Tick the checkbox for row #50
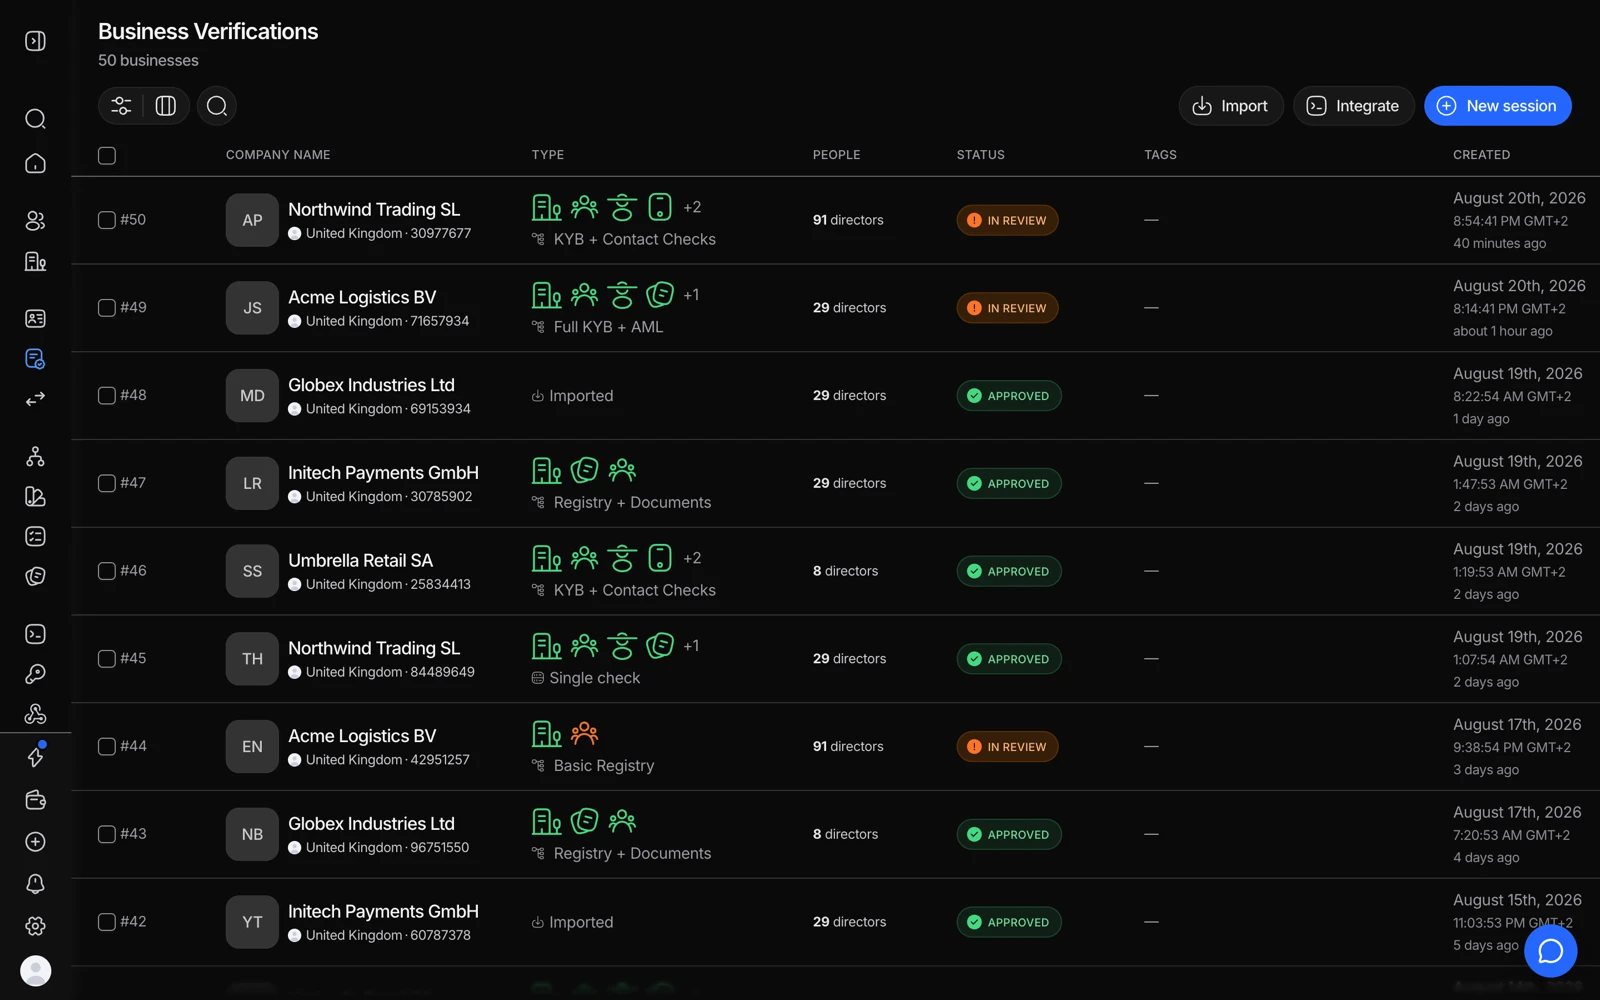The width and height of the screenshot is (1600, 1000). [x=107, y=220]
